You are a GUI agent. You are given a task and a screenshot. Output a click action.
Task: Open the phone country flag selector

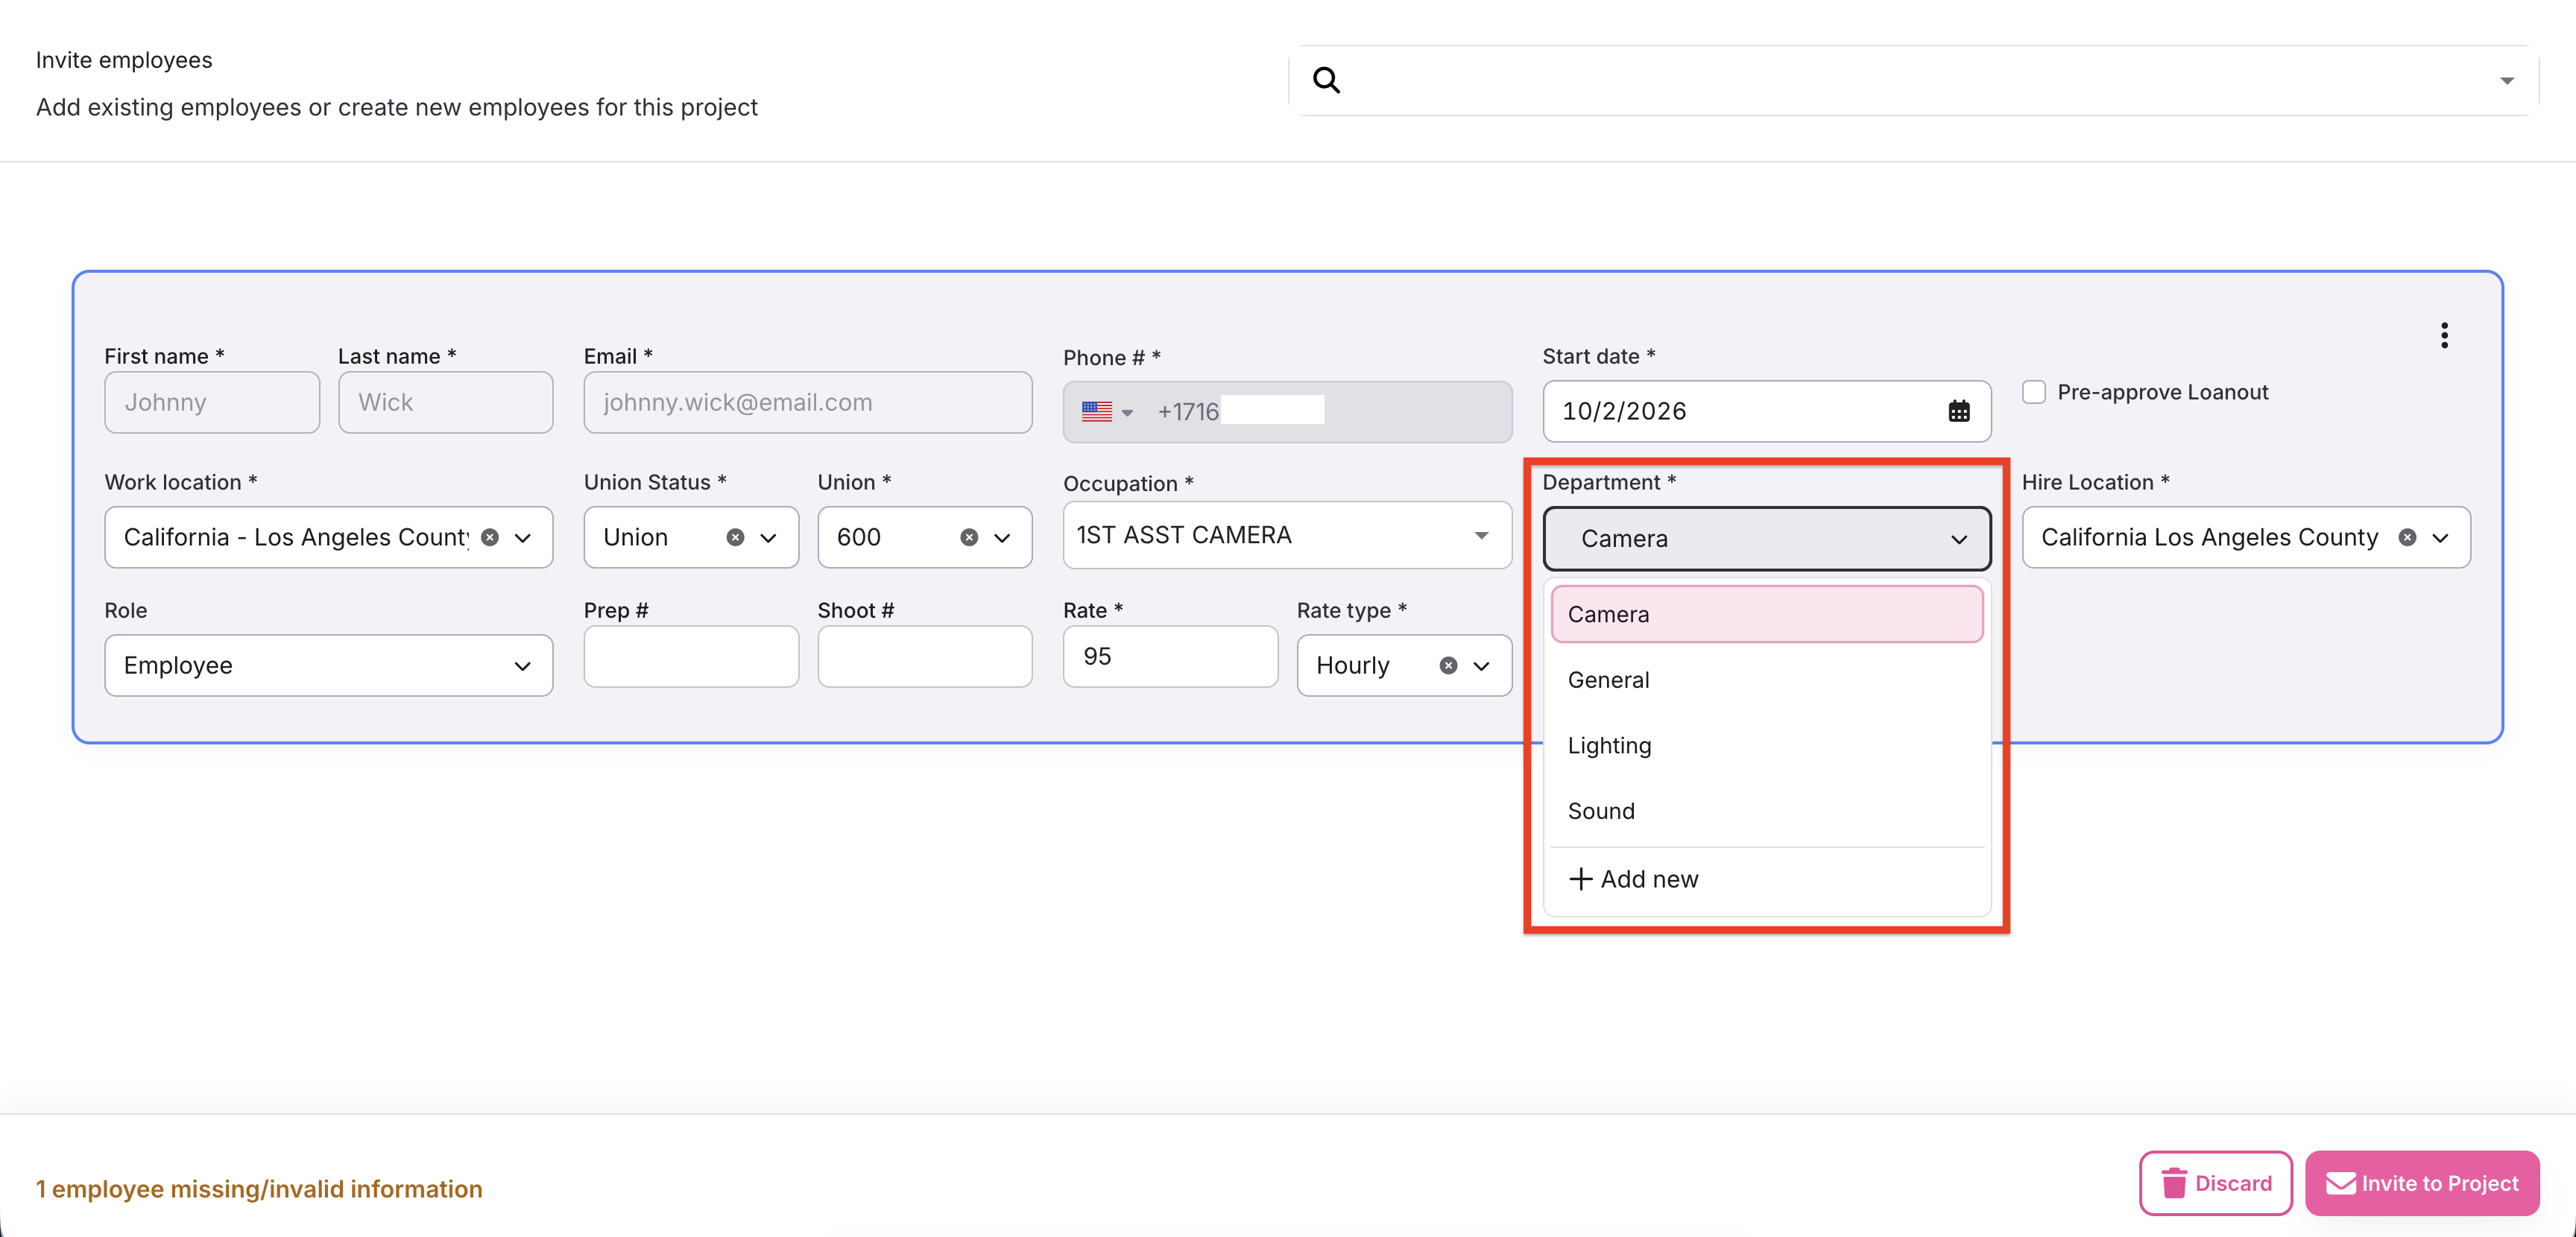(x=1107, y=411)
